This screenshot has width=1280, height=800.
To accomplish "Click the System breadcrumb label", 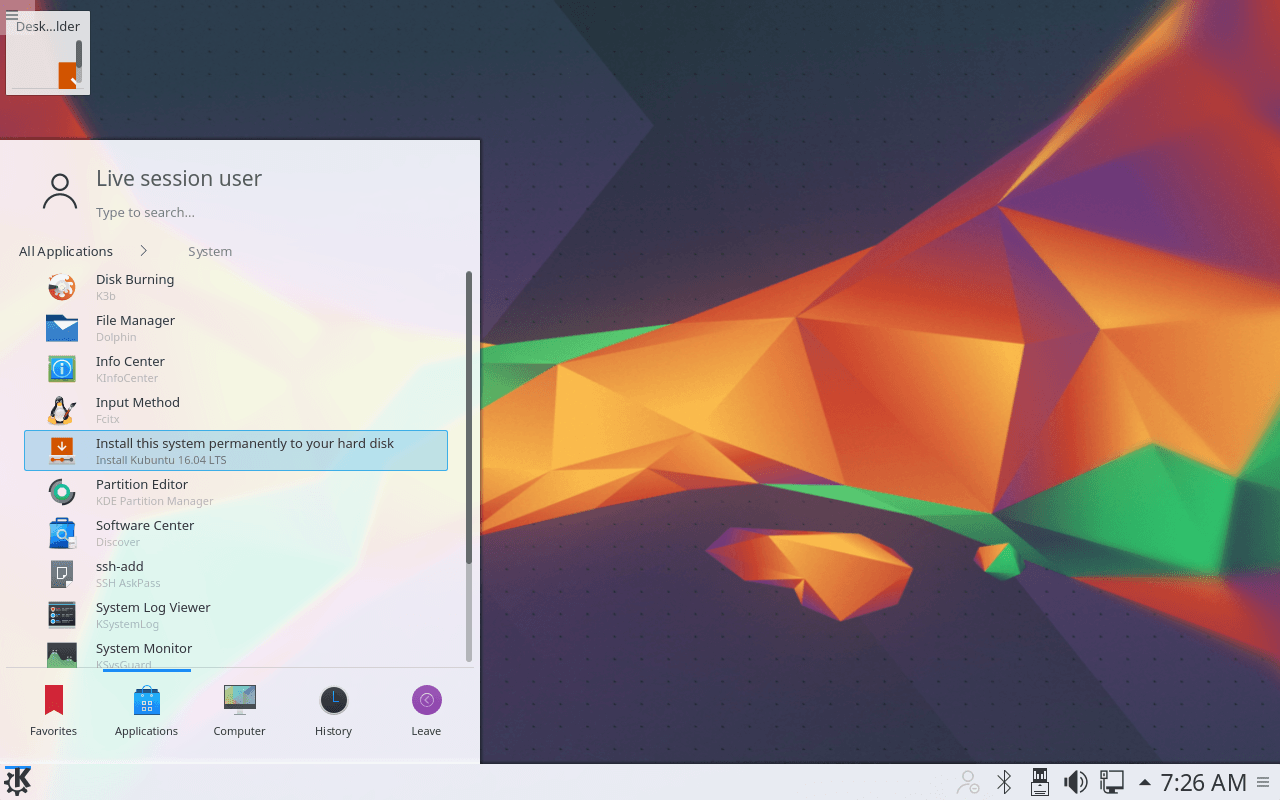I will 210,251.
